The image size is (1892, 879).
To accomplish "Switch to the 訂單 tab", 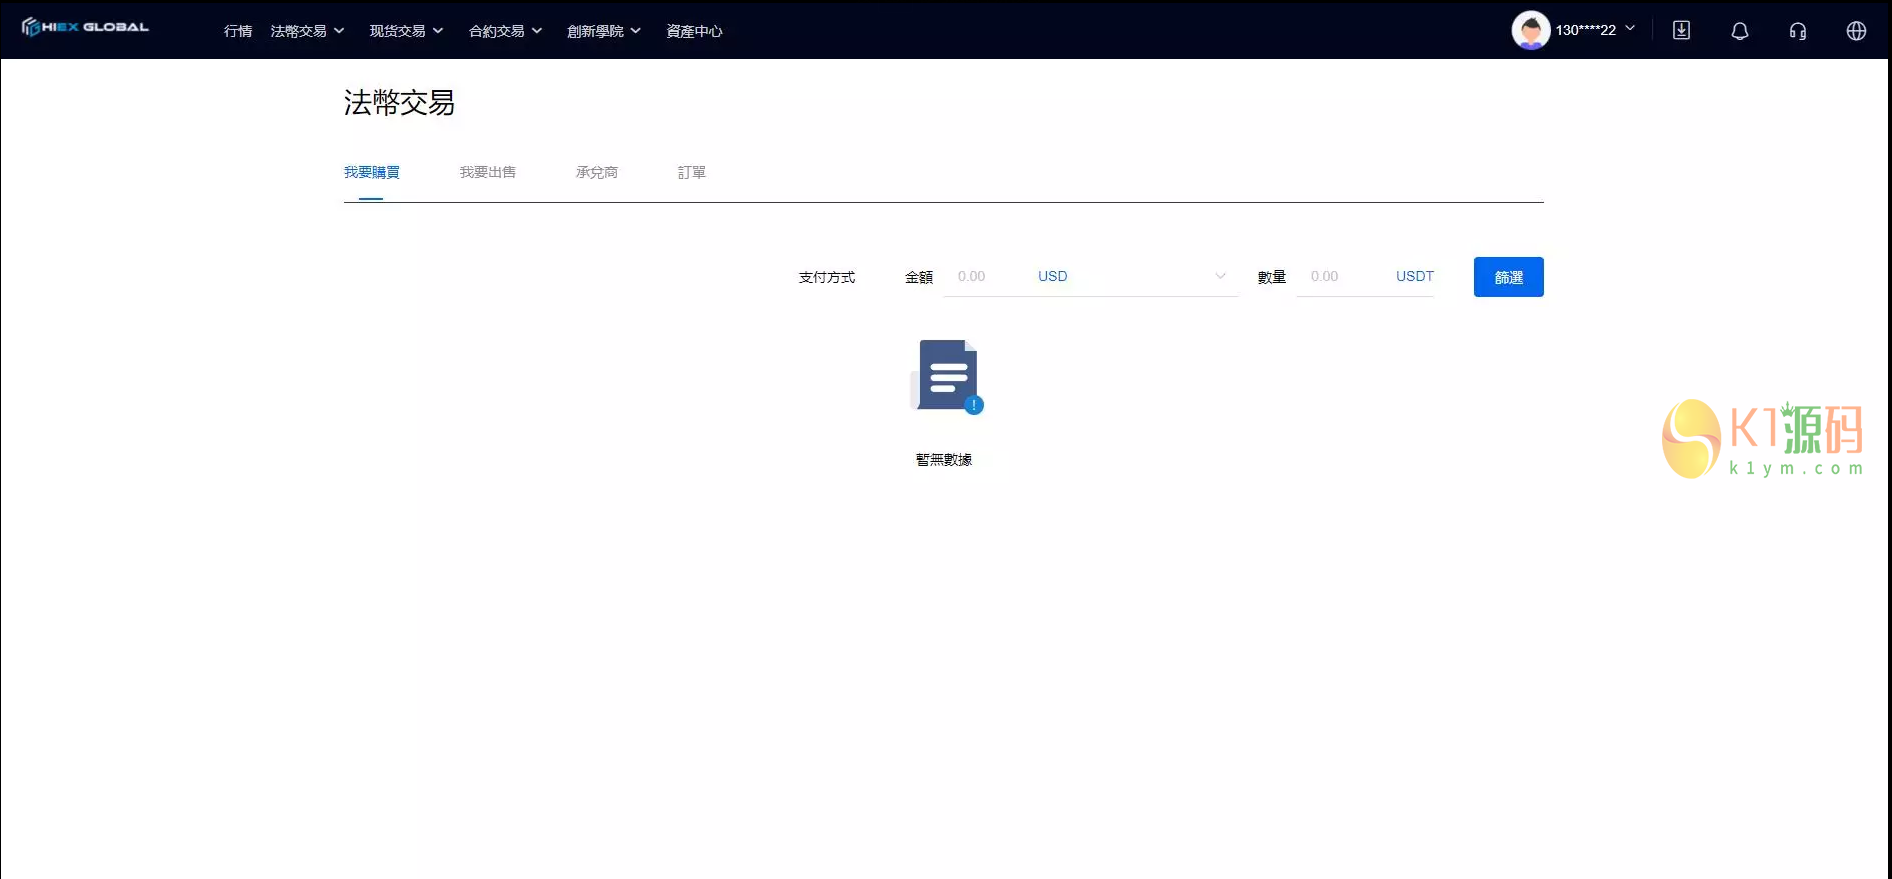I will tap(692, 172).
